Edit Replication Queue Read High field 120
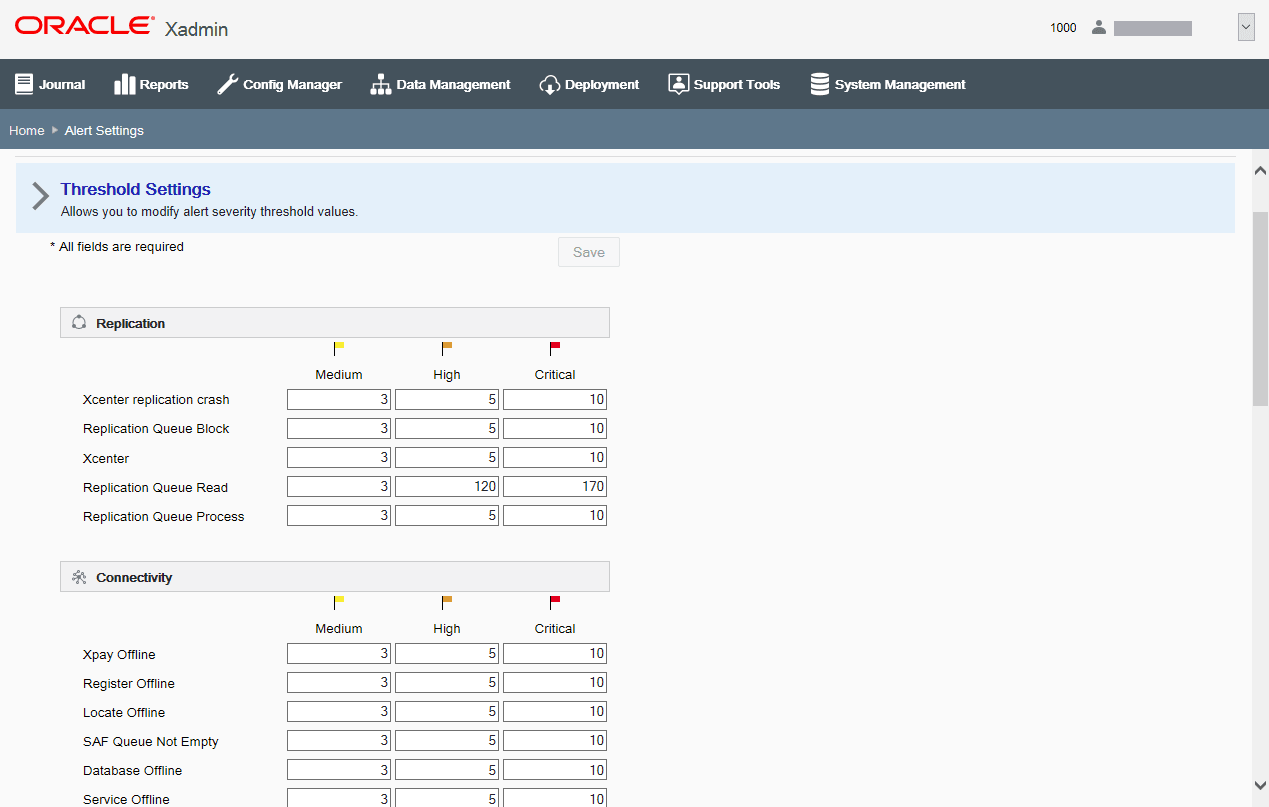 tap(447, 487)
